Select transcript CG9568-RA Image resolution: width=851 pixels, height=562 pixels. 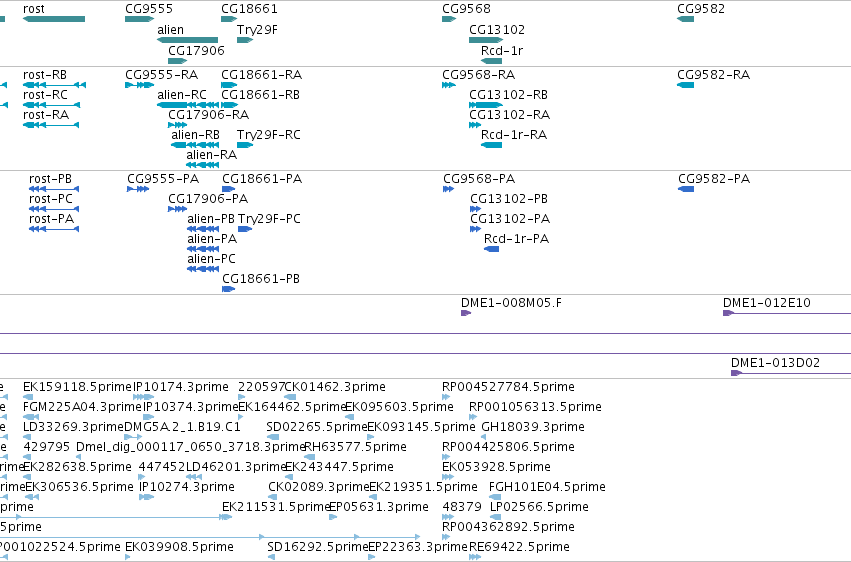pos(479,75)
